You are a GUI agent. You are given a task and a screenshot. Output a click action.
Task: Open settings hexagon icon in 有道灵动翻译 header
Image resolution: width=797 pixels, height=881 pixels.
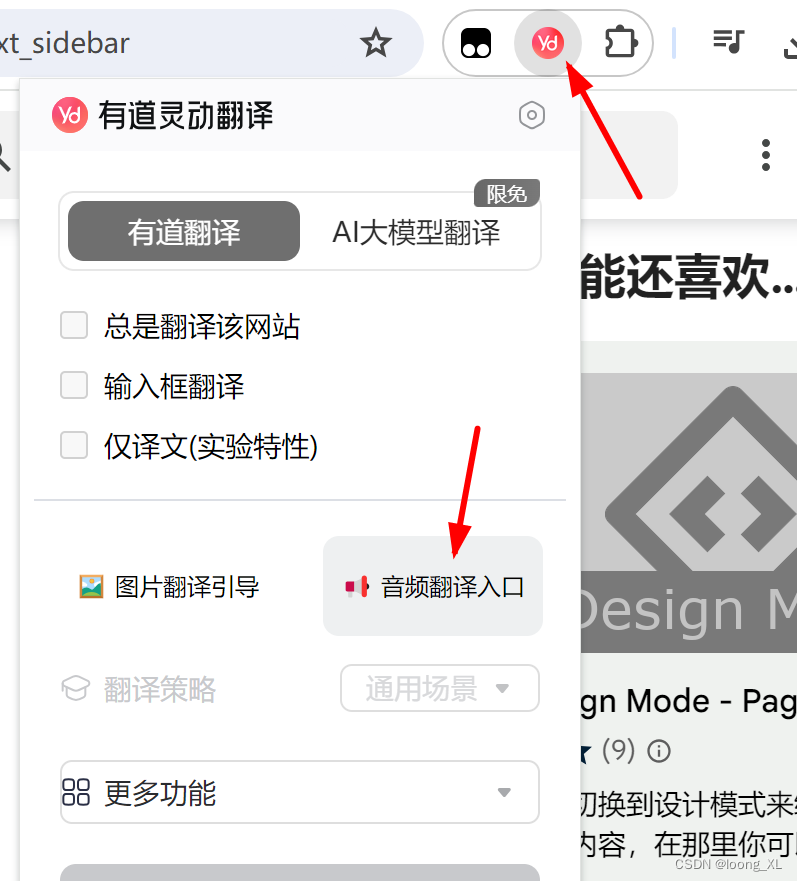coord(531,115)
